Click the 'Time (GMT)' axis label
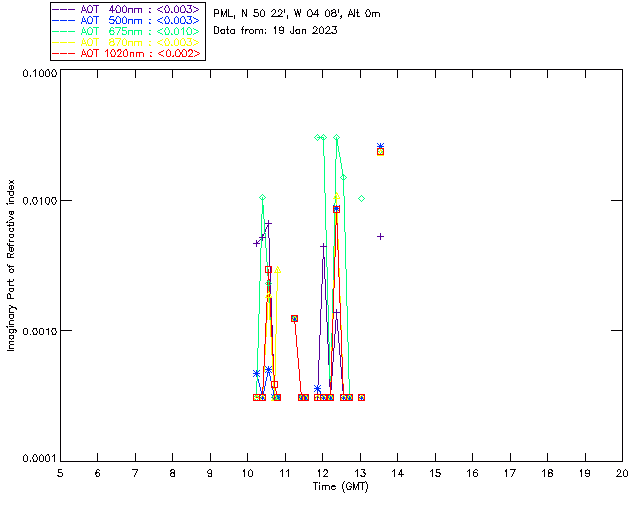 pyautogui.click(x=340, y=485)
